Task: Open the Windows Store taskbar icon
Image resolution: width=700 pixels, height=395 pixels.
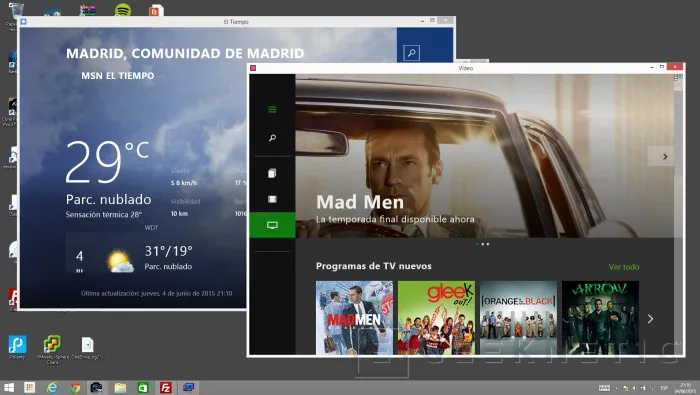Action: click(x=143, y=387)
